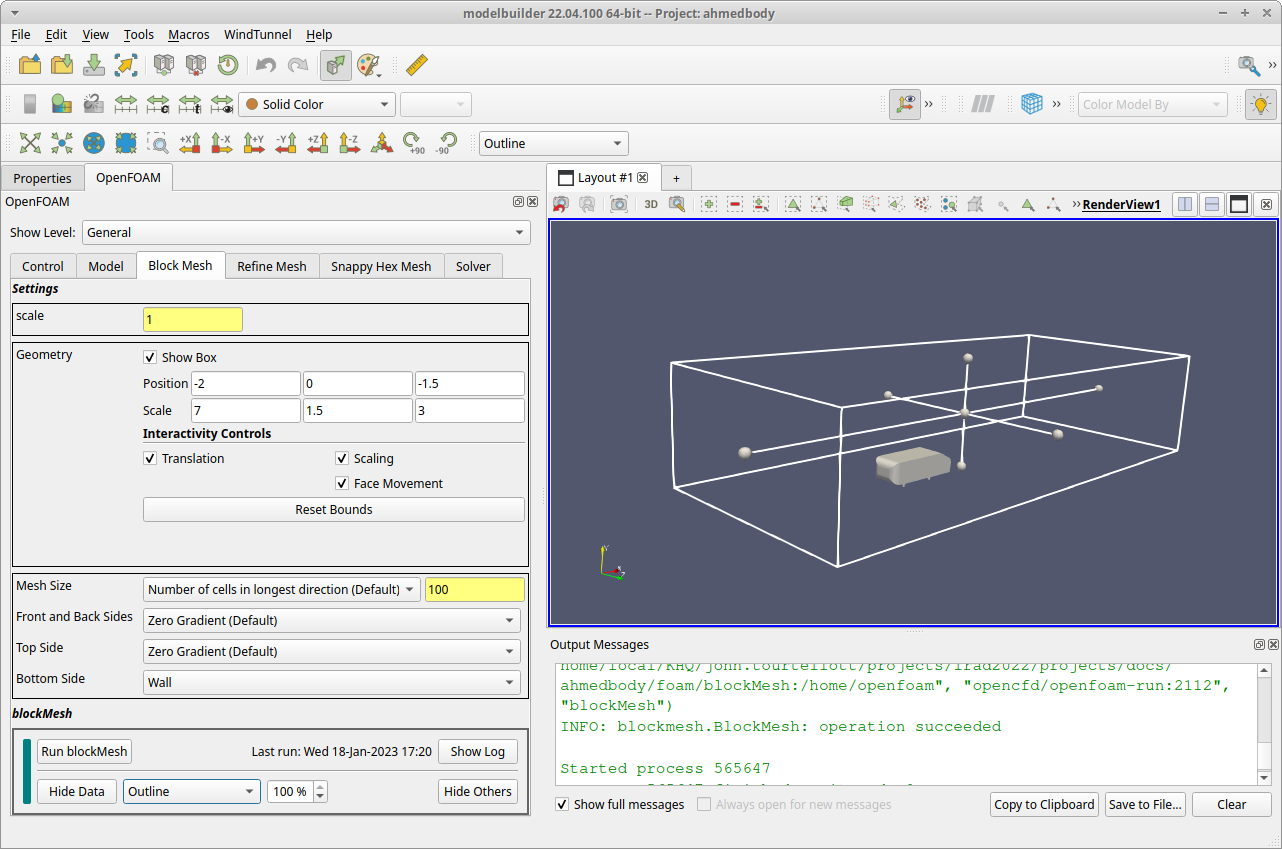Click the edit color map icon
Screen dimensions: 1282x849
pos(62,104)
